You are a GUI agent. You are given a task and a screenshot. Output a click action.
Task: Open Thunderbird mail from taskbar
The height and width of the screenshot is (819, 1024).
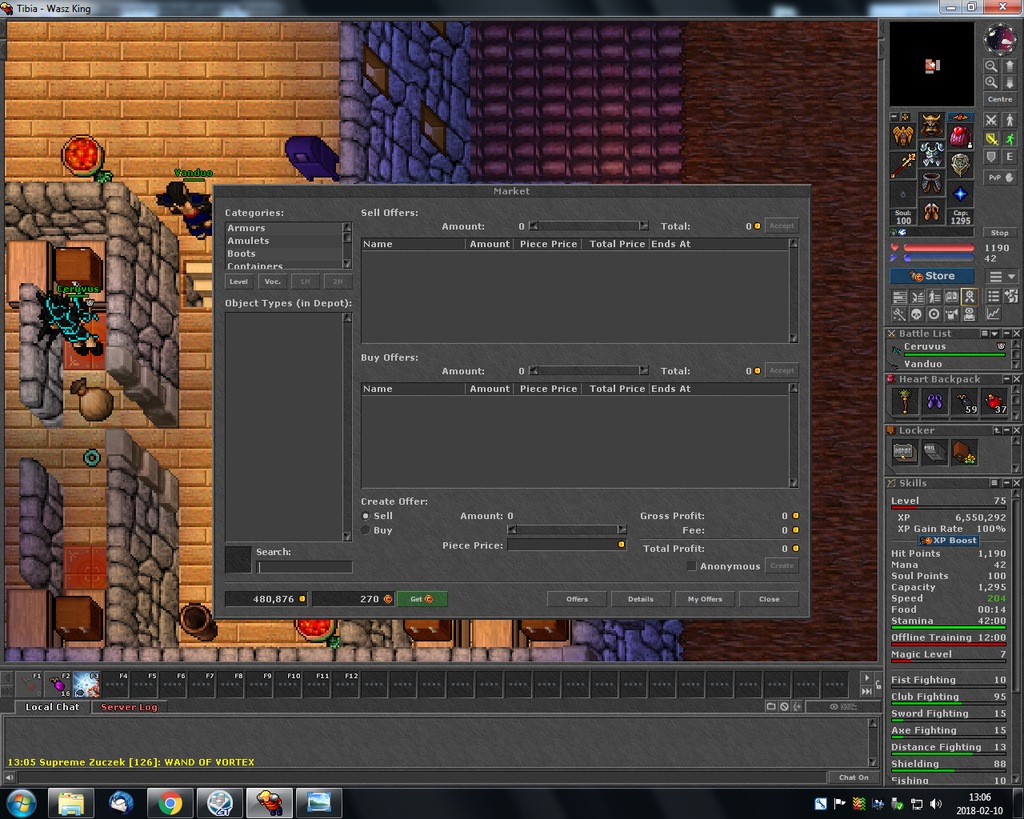[121, 803]
